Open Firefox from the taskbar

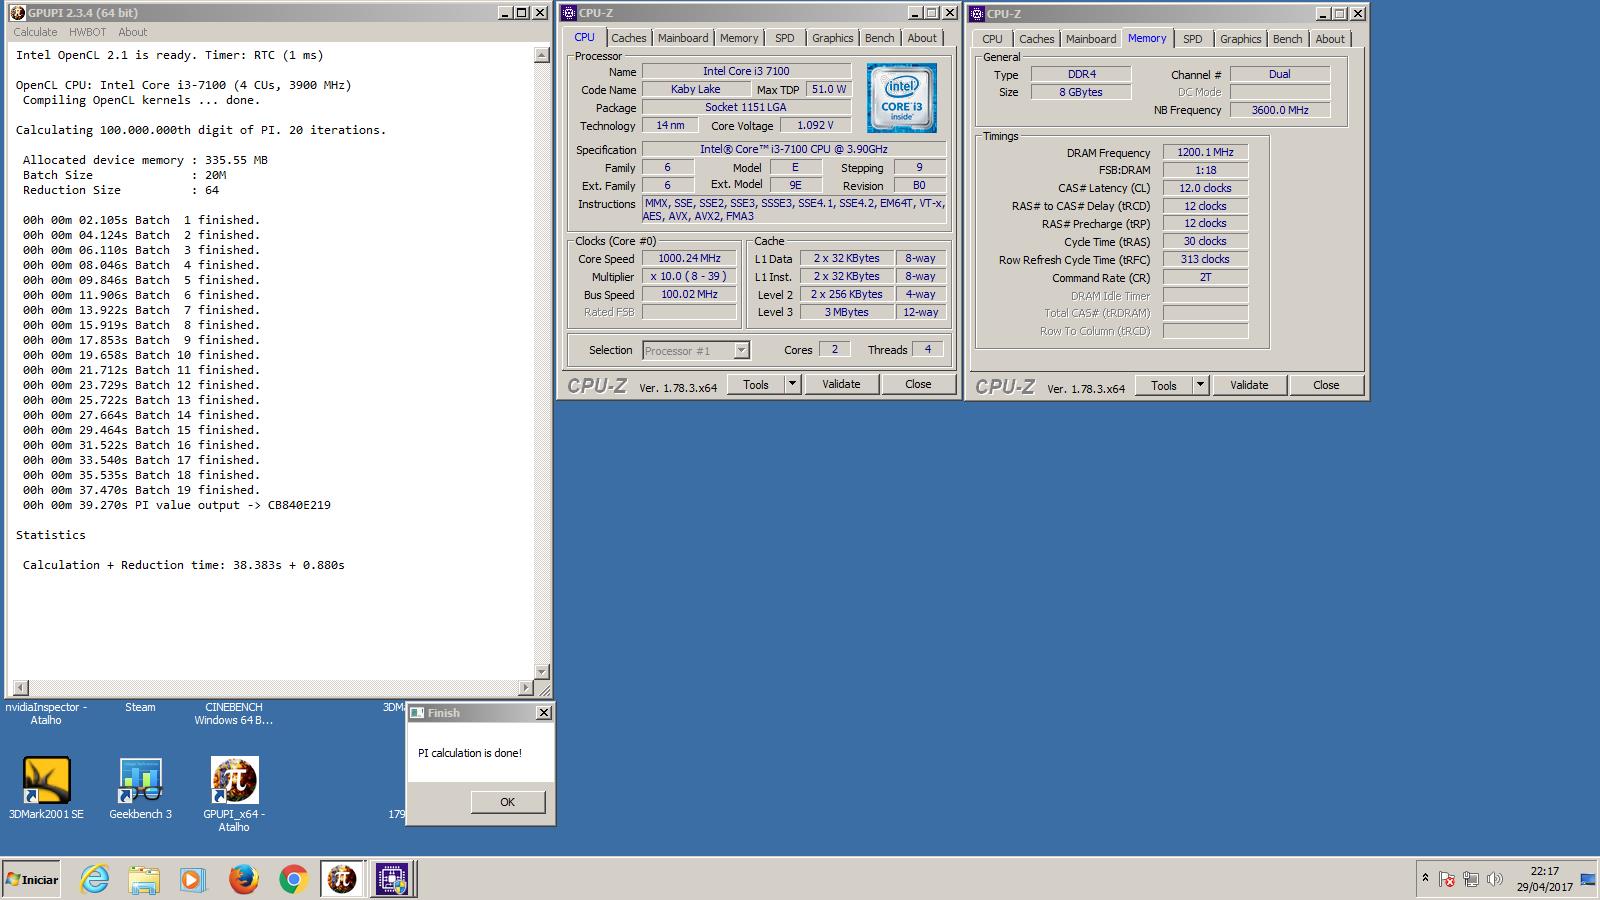click(x=243, y=880)
